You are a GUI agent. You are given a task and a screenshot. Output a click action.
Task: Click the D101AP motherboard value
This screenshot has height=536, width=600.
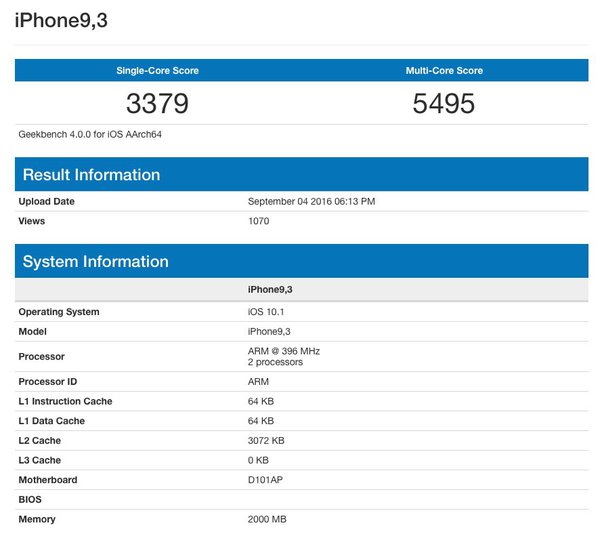(265, 480)
